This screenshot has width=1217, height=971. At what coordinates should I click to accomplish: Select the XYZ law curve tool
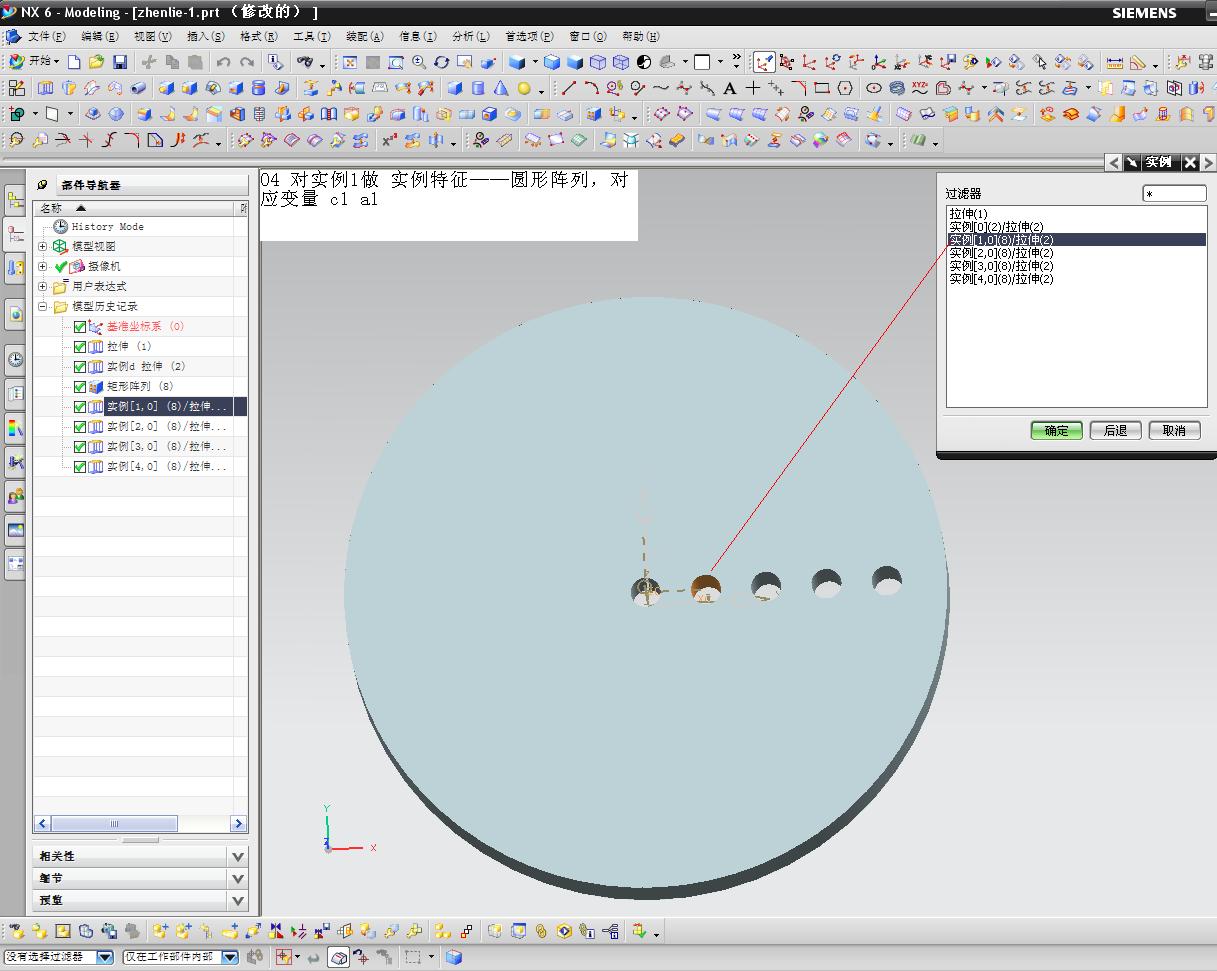[x=920, y=88]
